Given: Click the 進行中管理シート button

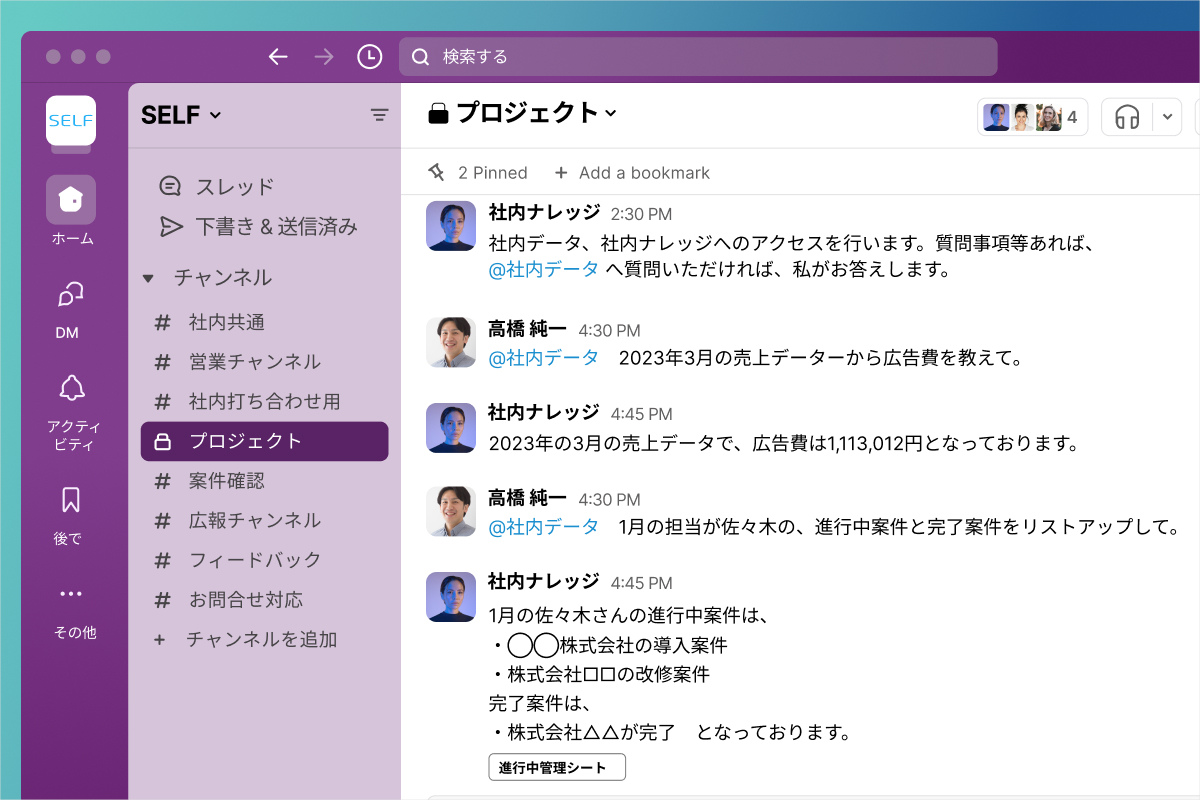Looking at the screenshot, I should pos(556,766).
